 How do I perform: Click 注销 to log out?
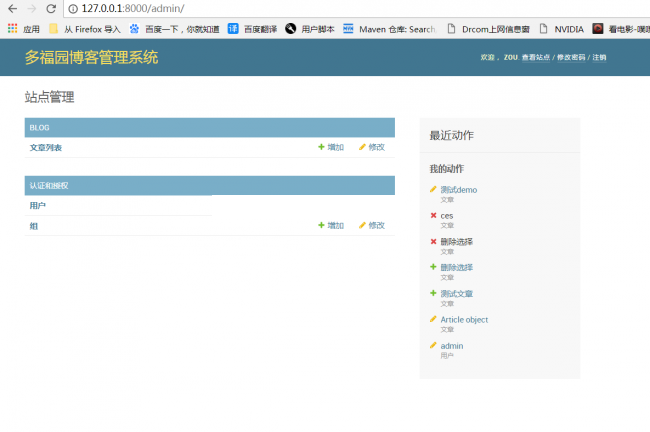point(599,57)
